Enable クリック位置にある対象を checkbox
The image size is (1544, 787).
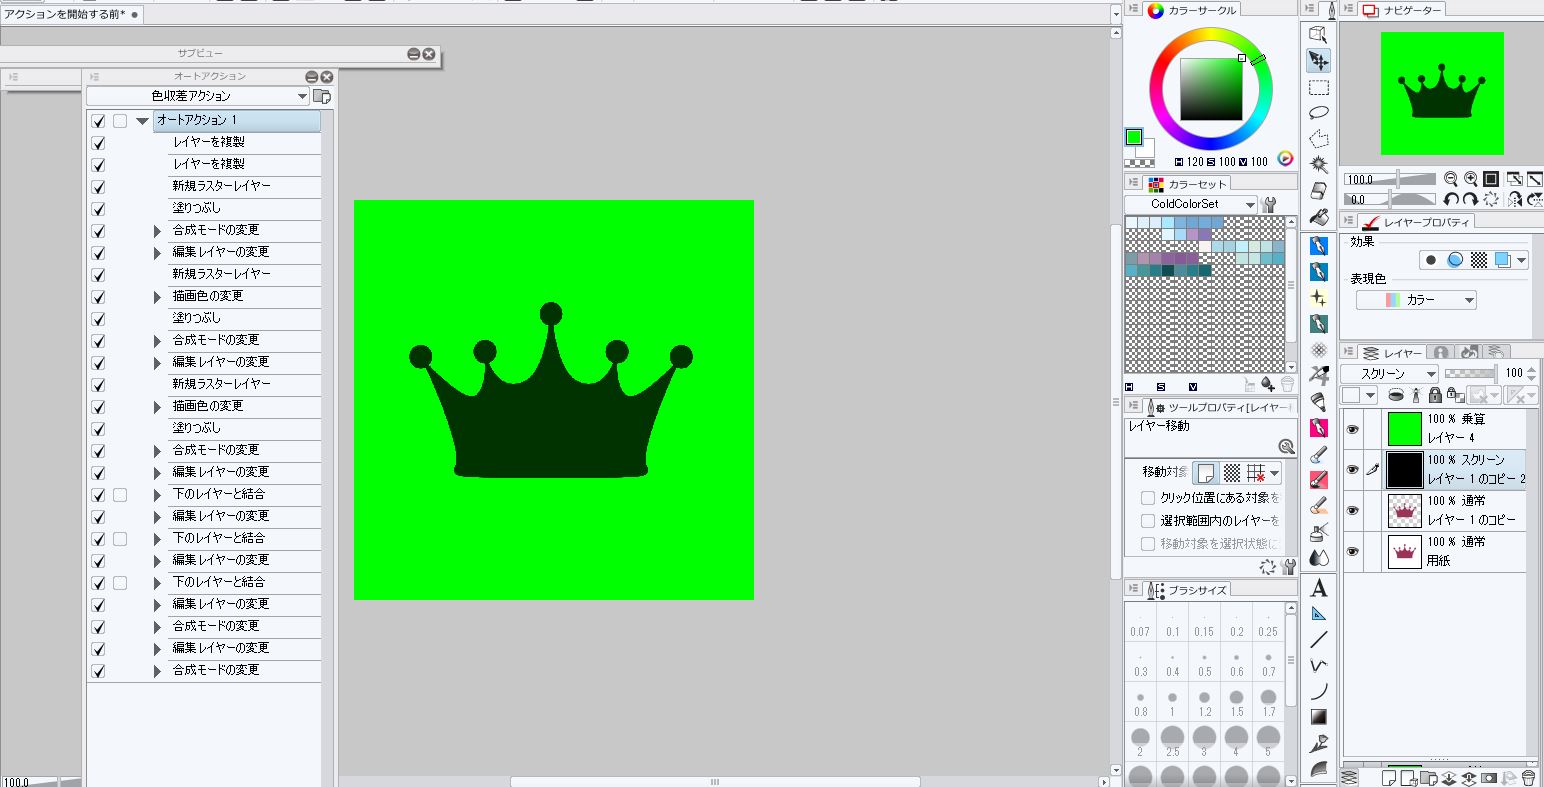[1148, 497]
